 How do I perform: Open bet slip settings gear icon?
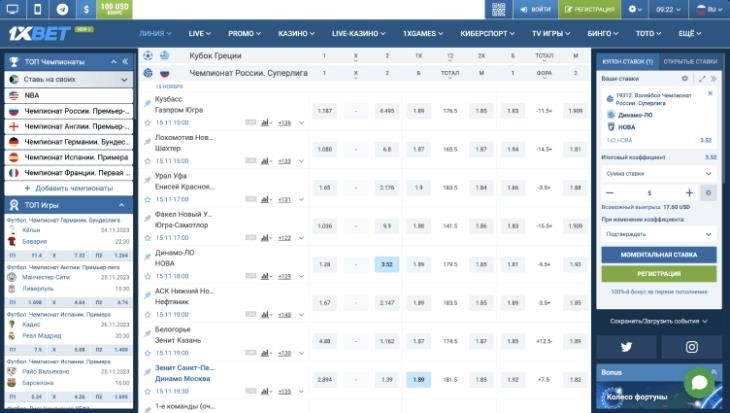coord(685,79)
